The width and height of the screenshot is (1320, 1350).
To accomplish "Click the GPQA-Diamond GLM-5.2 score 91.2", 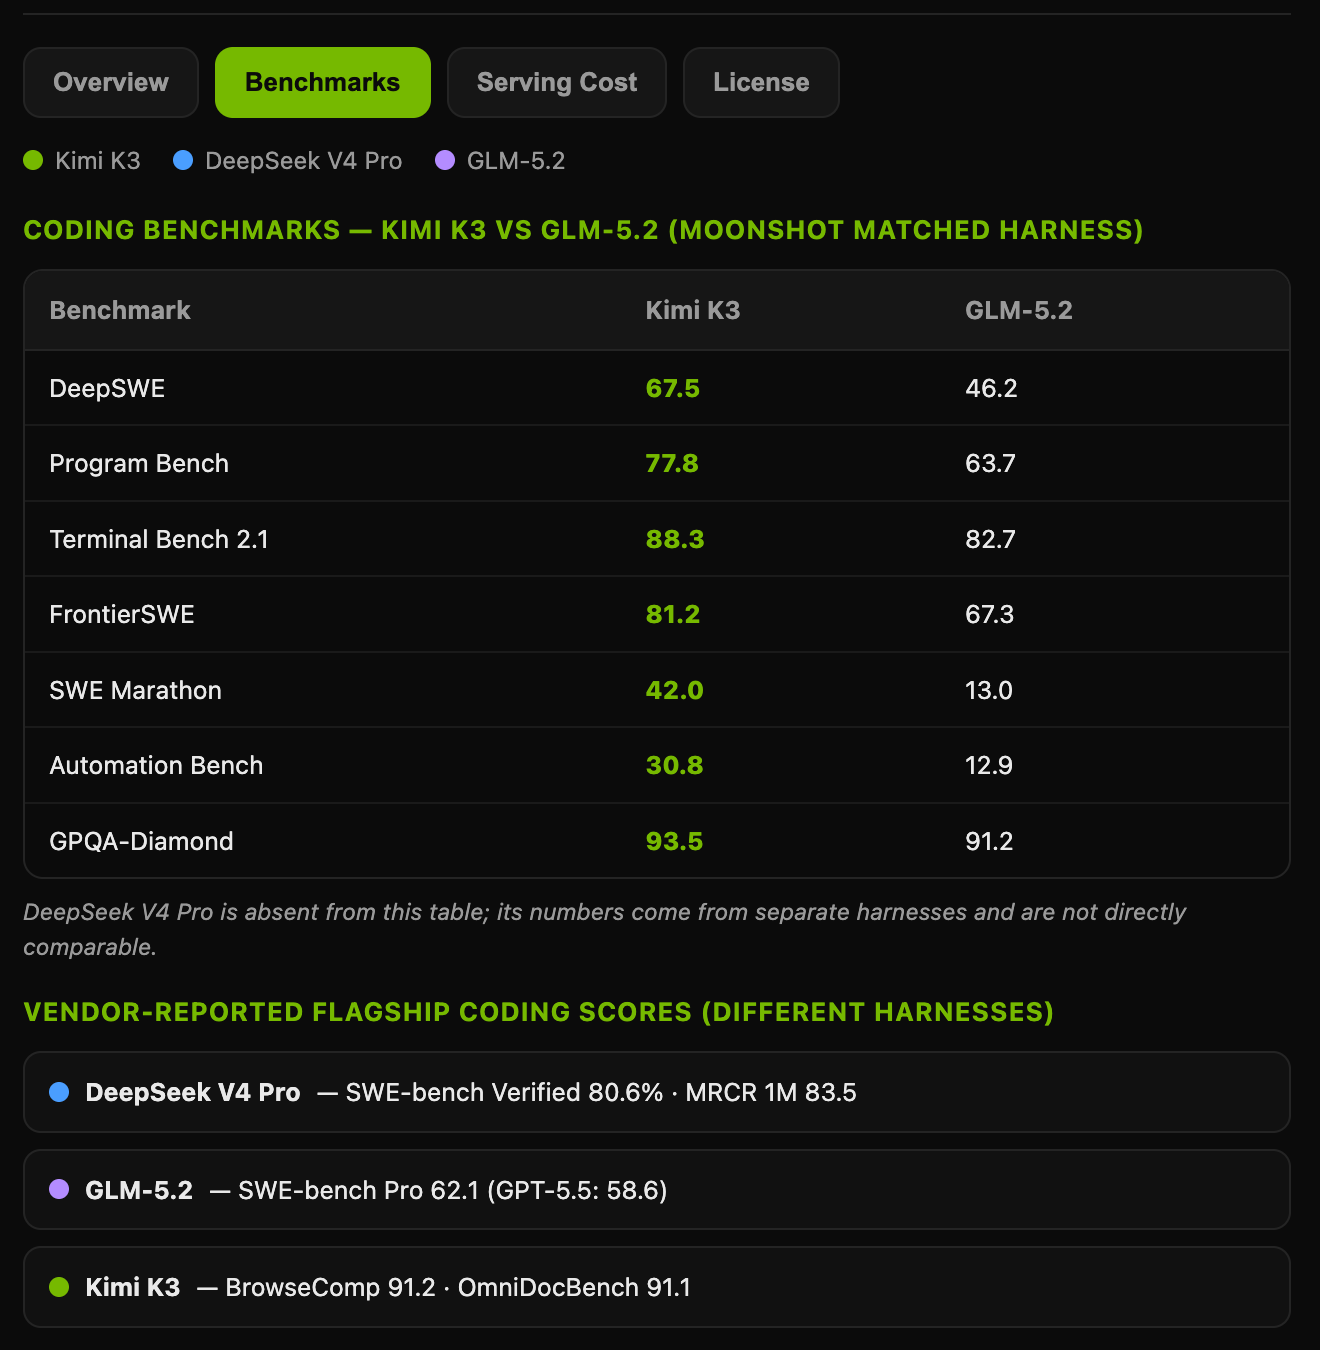I will [989, 841].
